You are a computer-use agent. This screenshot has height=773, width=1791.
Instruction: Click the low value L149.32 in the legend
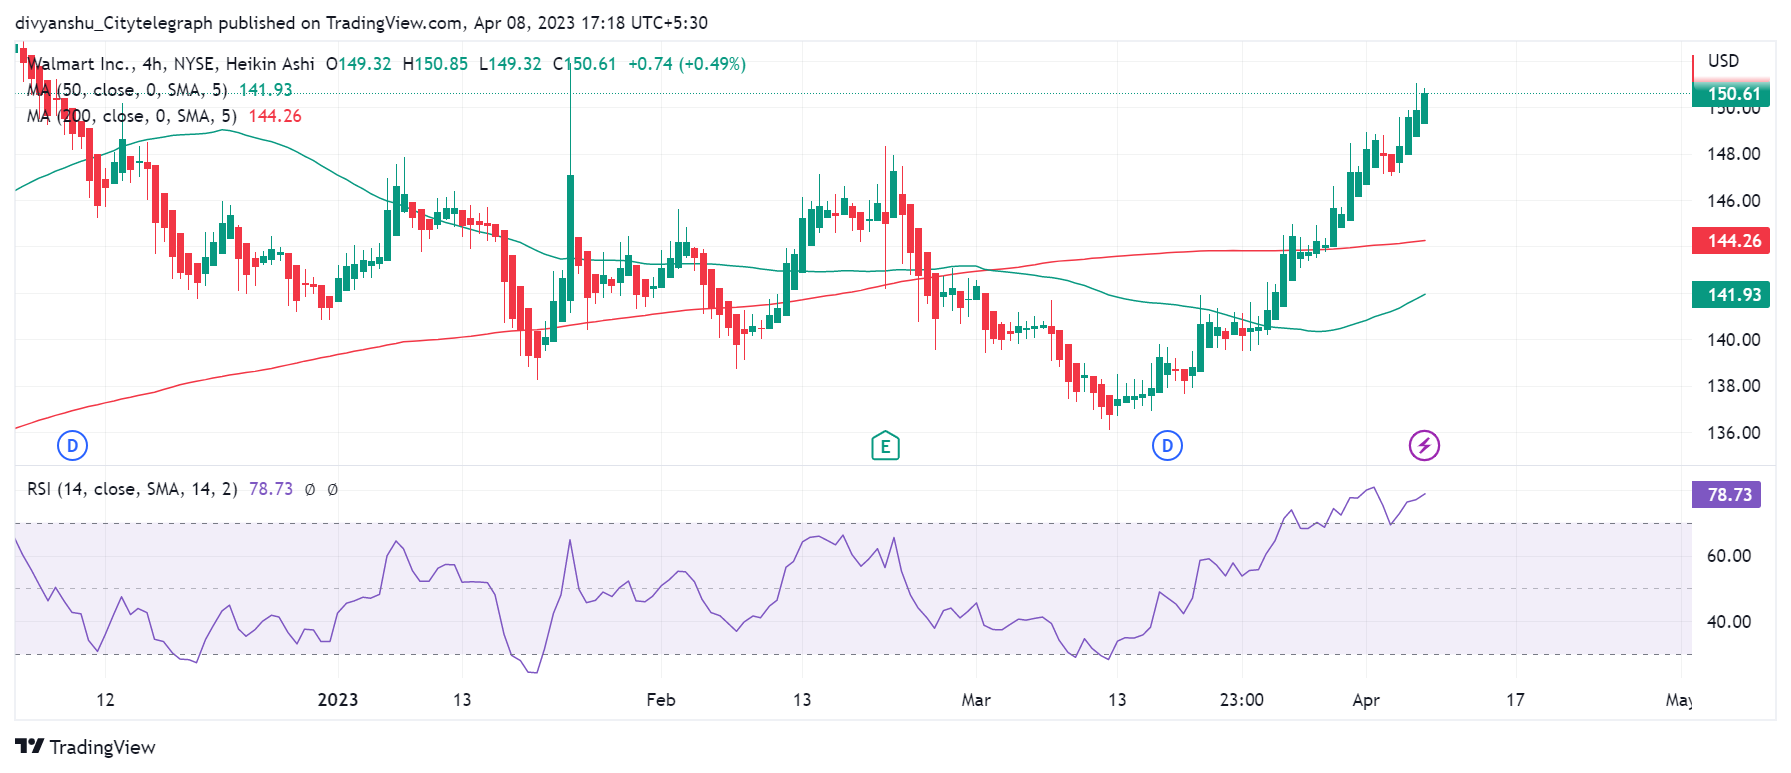point(510,64)
